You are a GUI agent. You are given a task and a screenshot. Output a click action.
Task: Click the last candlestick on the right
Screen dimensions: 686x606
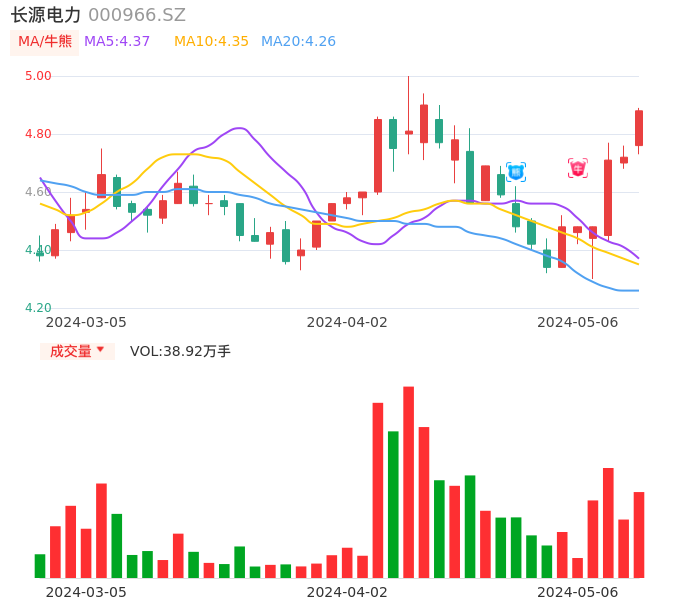point(639,128)
